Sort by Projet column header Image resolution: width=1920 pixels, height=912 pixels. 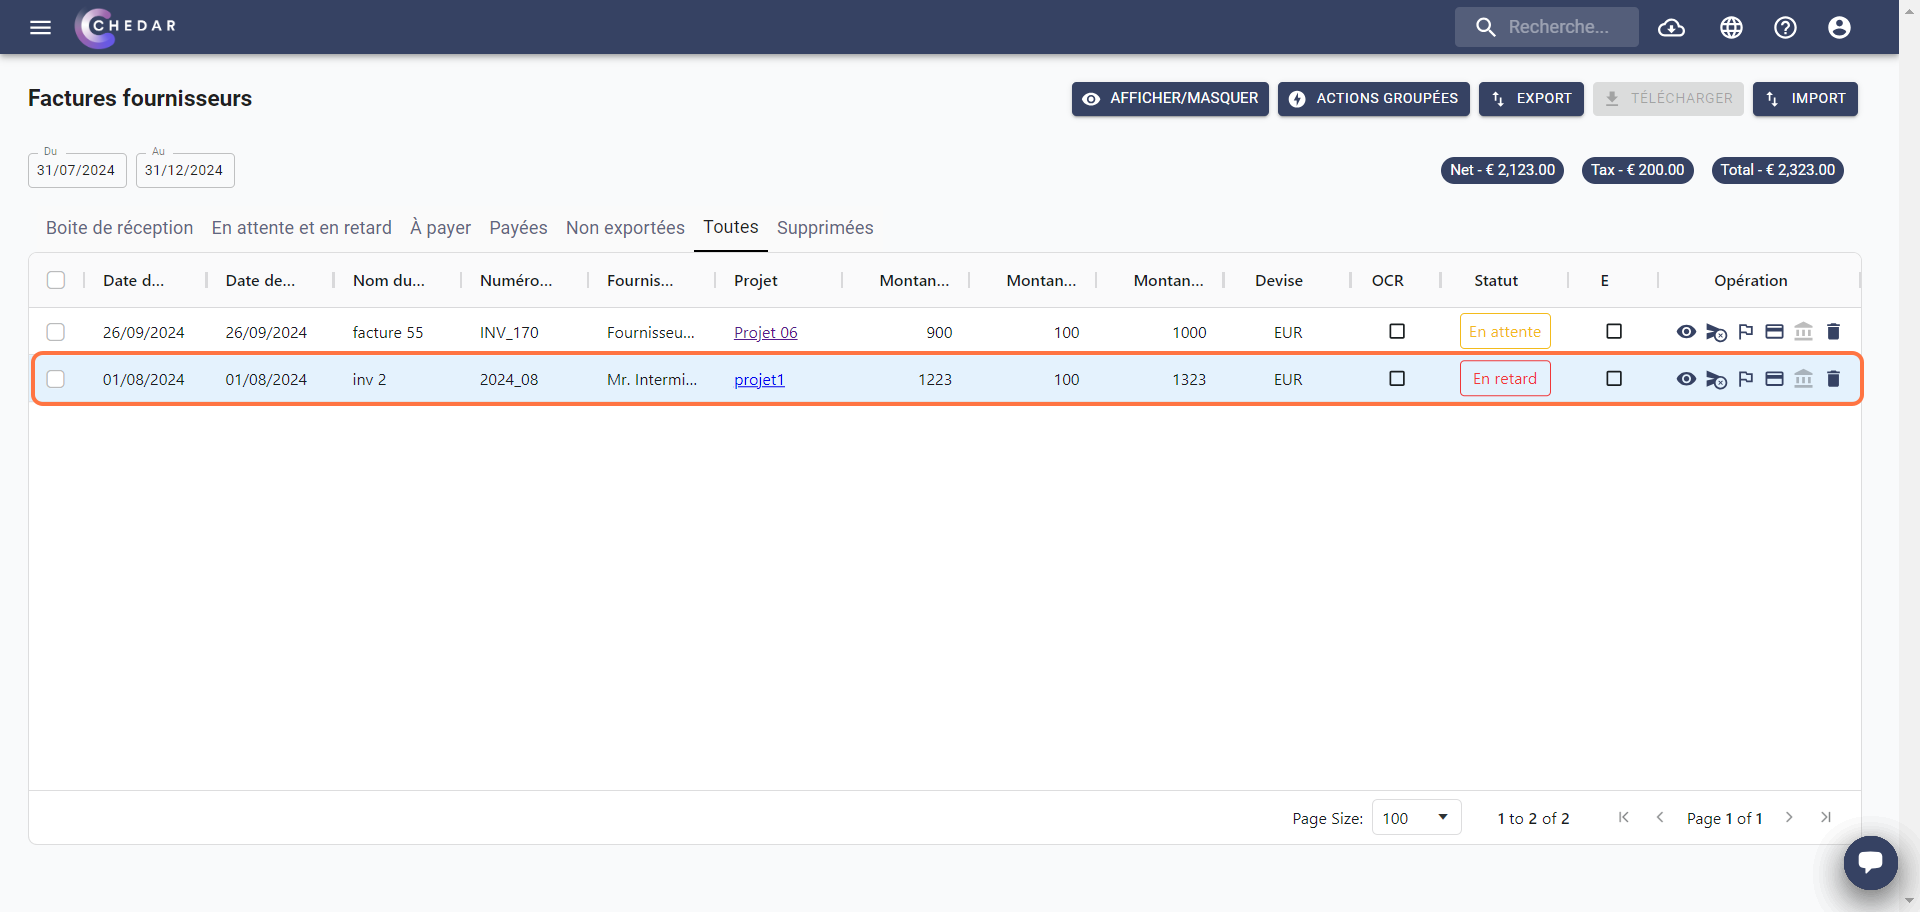(756, 280)
